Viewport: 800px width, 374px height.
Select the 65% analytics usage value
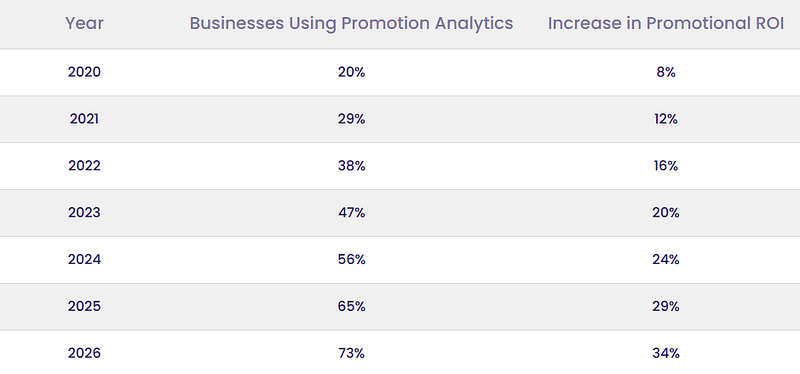point(352,307)
